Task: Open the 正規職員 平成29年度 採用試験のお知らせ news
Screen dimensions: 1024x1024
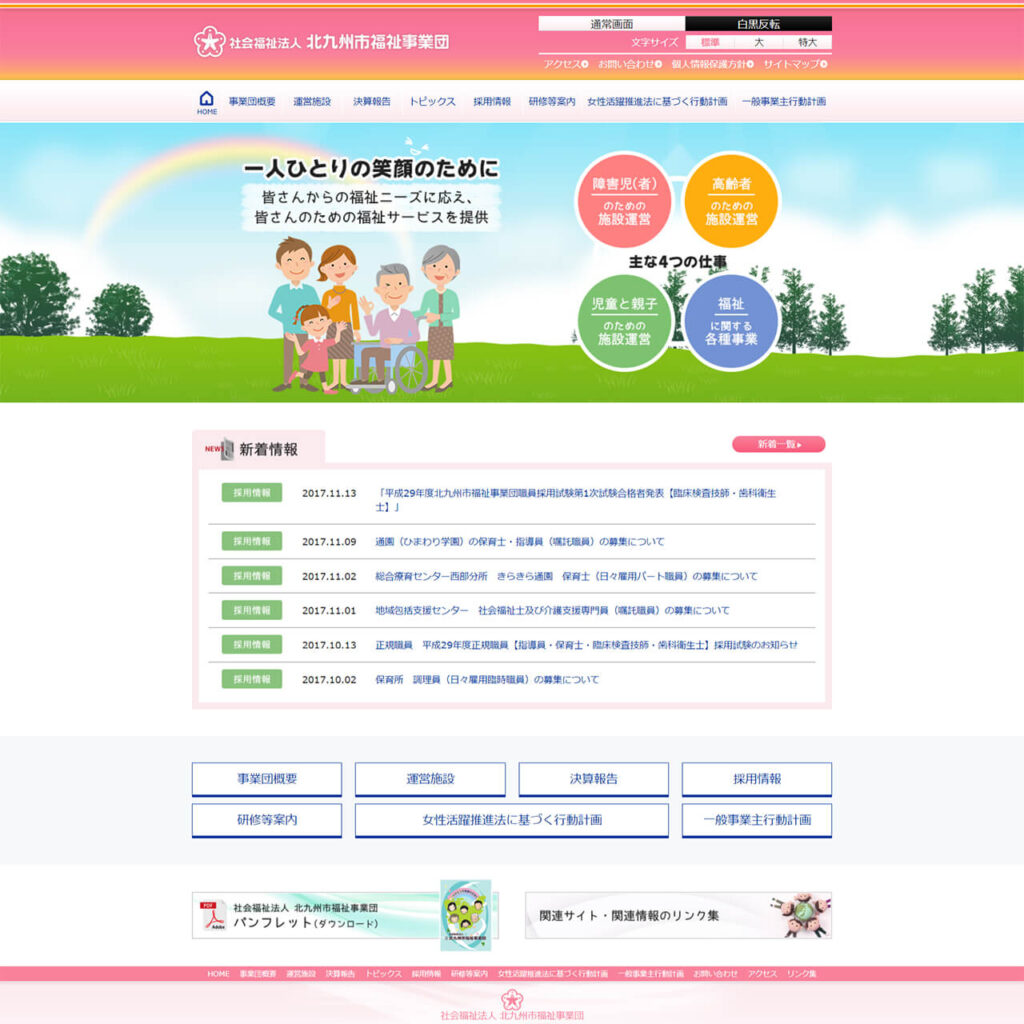Action: coord(586,645)
